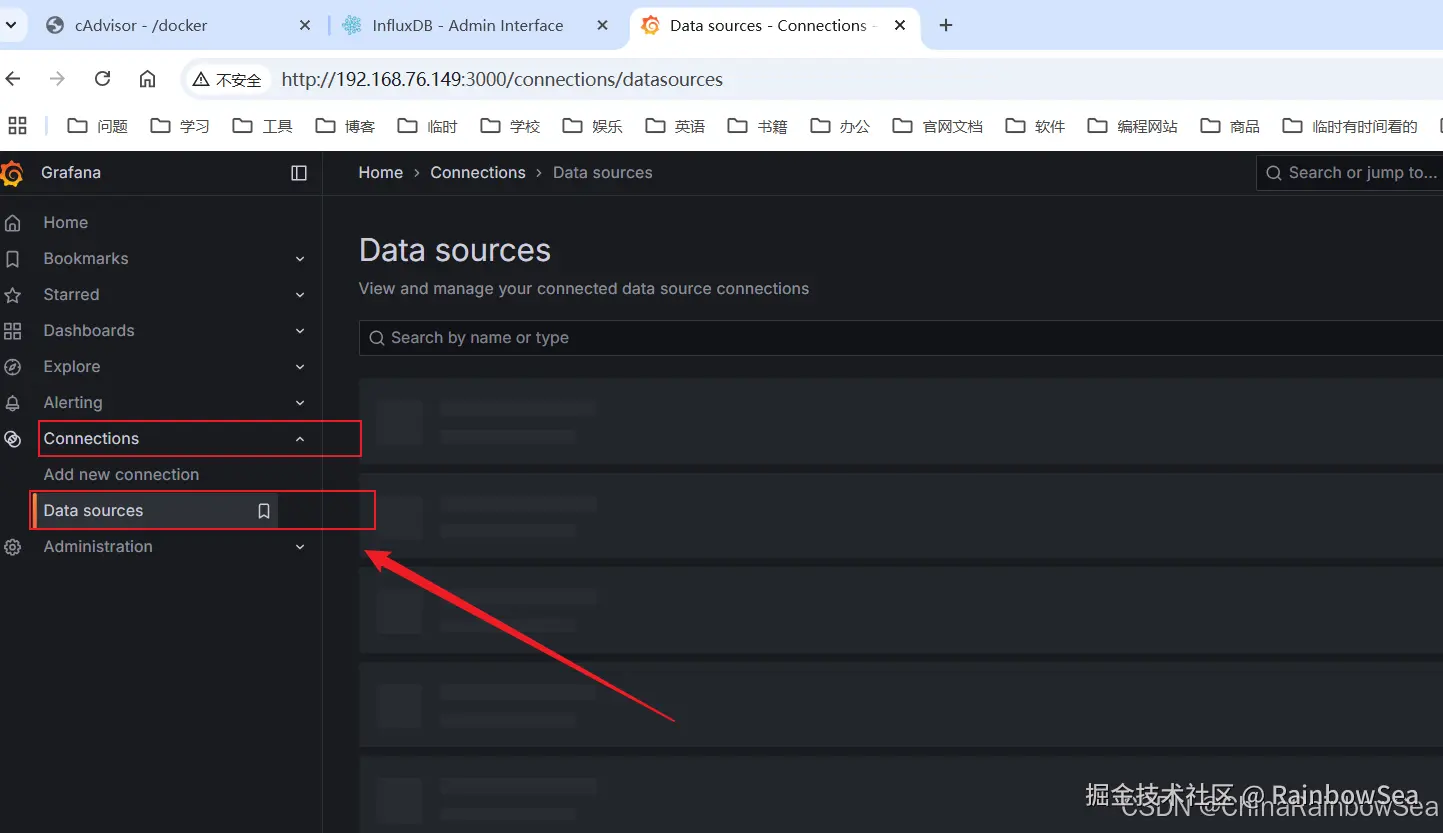Viewport: 1443px width, 833px height.
Task: Open the 临时有时间看的 bookmark folder
Action: (x=1350, y=126)
